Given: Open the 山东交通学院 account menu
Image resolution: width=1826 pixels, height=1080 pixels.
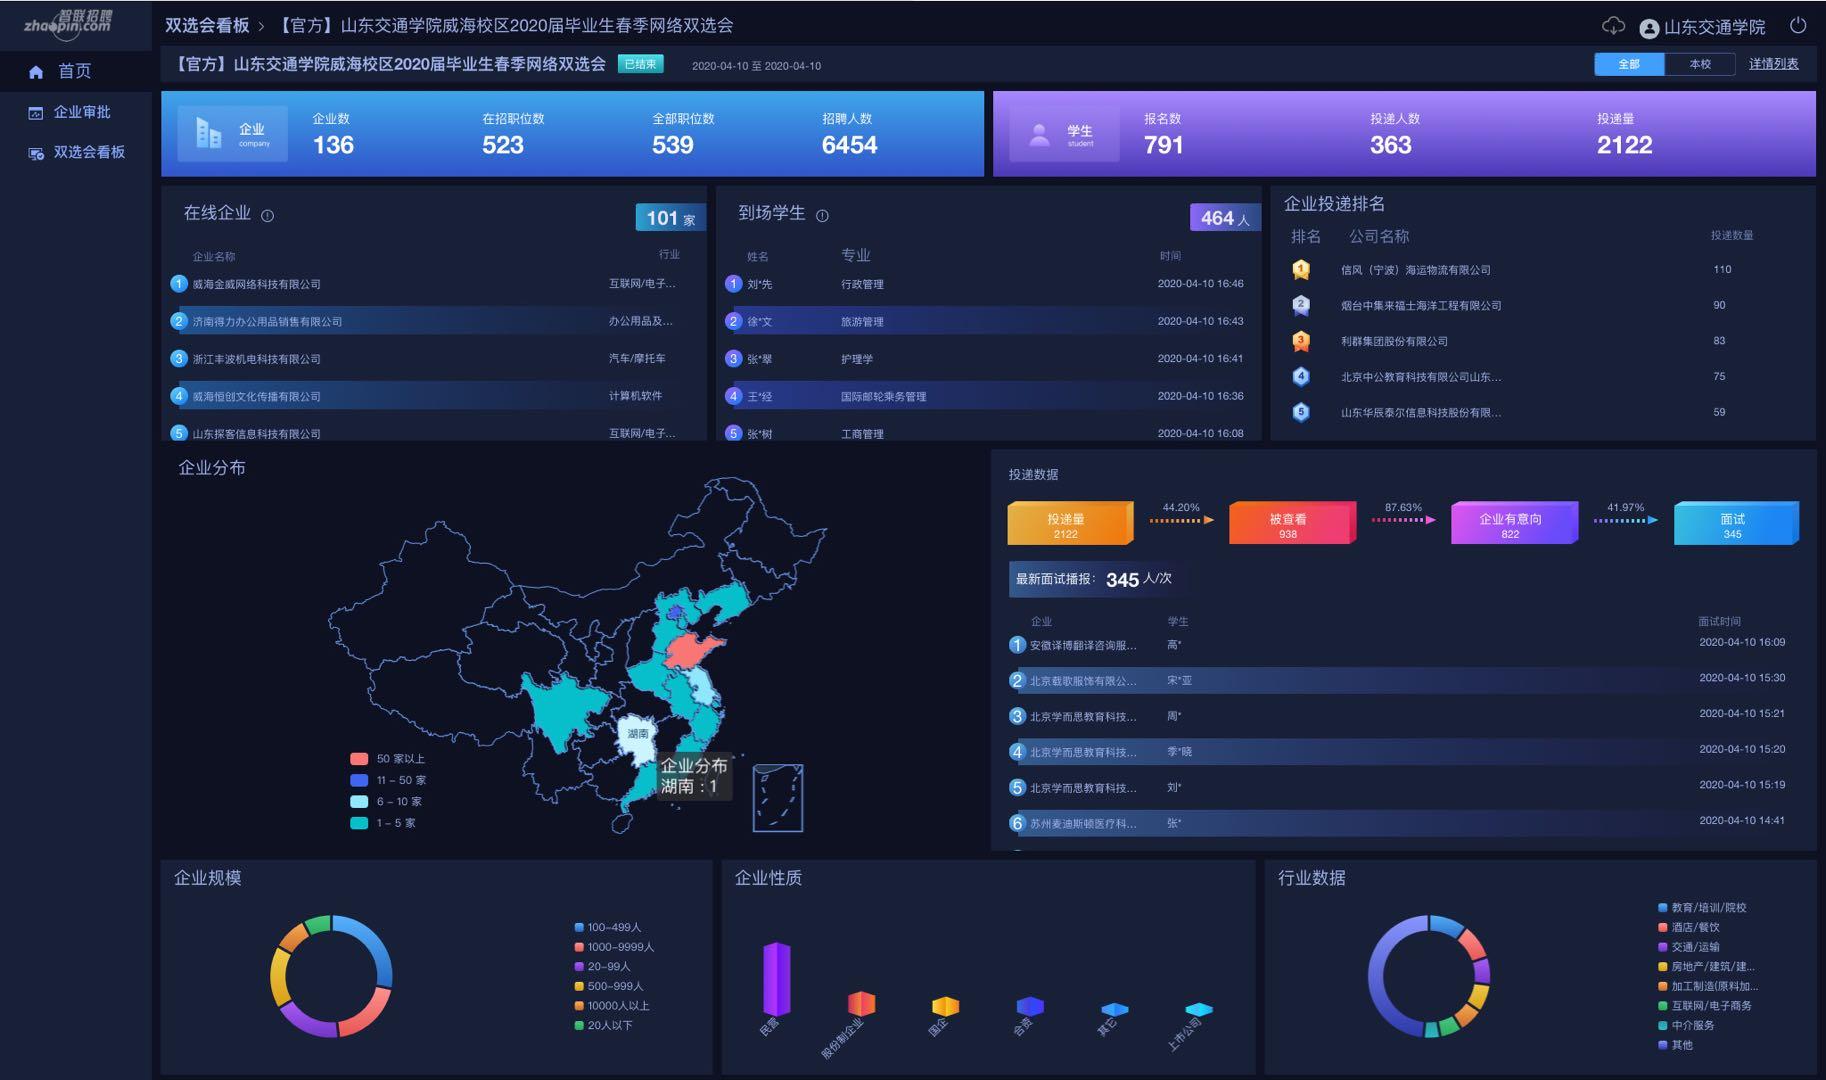Looking at the screenshot, I should (1714, 27).
